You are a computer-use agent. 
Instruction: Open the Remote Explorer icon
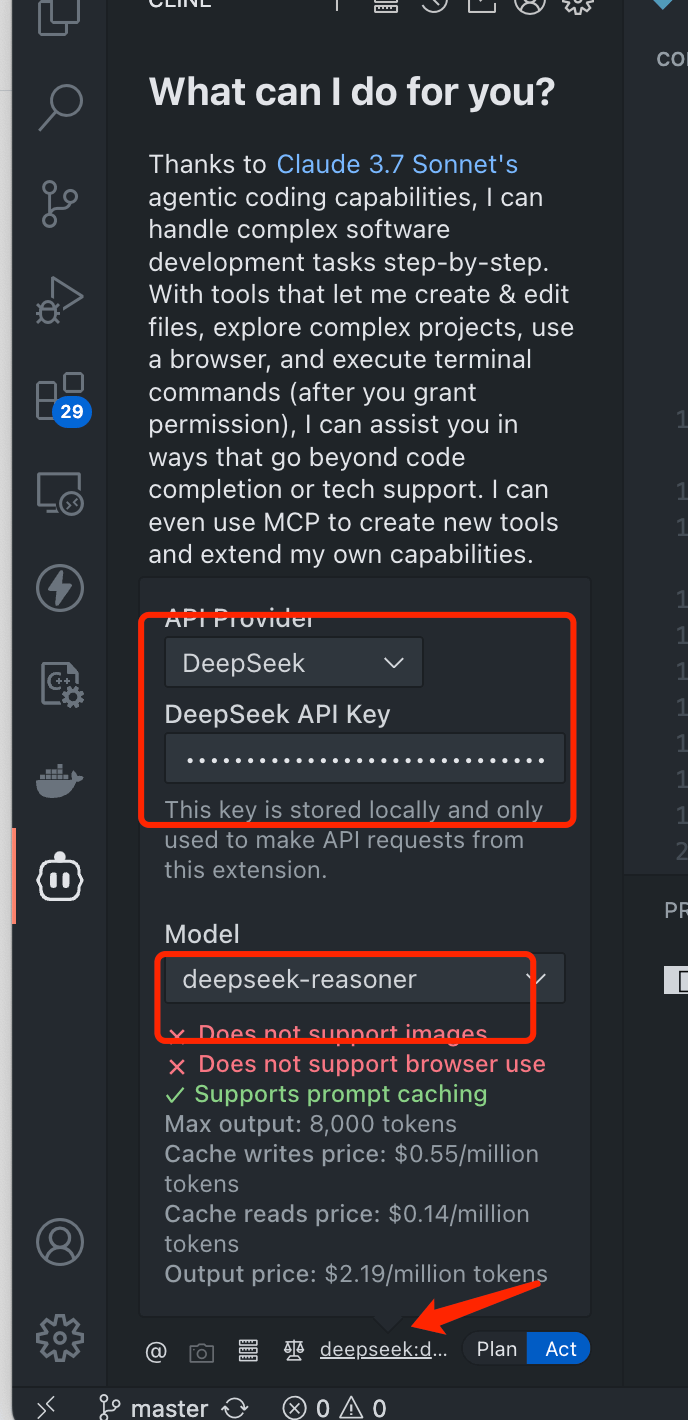coord(60,492)
